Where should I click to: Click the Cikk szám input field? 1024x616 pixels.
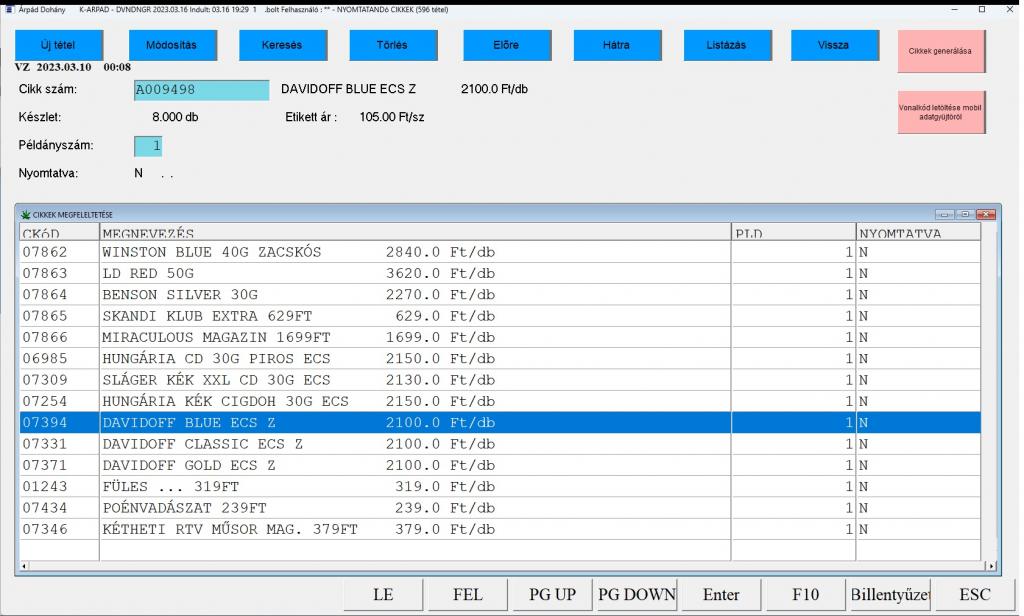click(202, 90)
